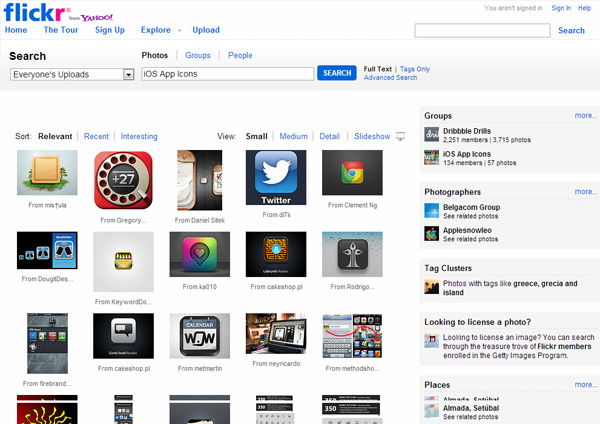Image resolution: width=600 pixels, height=424 pixels.
Task: Expand the Explore menu arrow
Action: (179, 30)
